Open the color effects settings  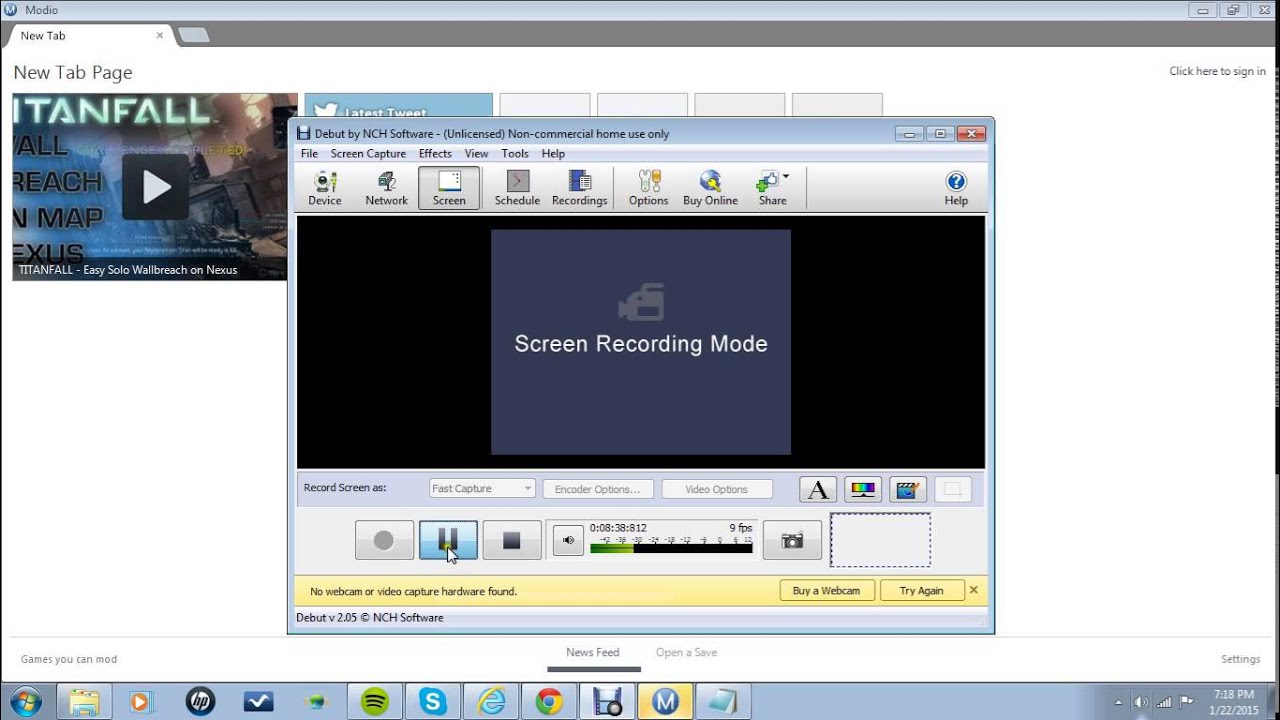click(x=863, y=489)
